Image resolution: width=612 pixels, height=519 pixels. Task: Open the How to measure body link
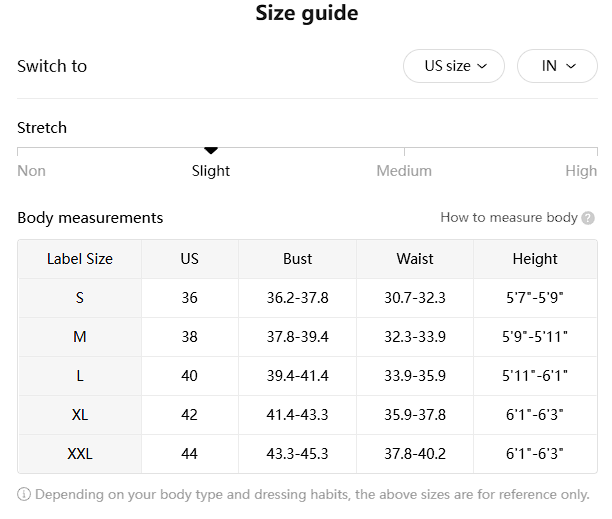509,217
